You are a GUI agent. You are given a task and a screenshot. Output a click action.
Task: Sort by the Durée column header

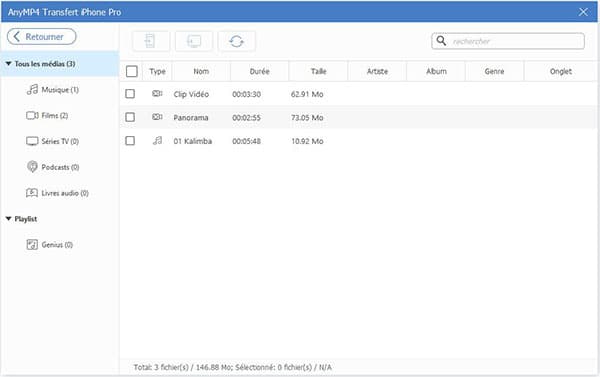click(259, 71)
